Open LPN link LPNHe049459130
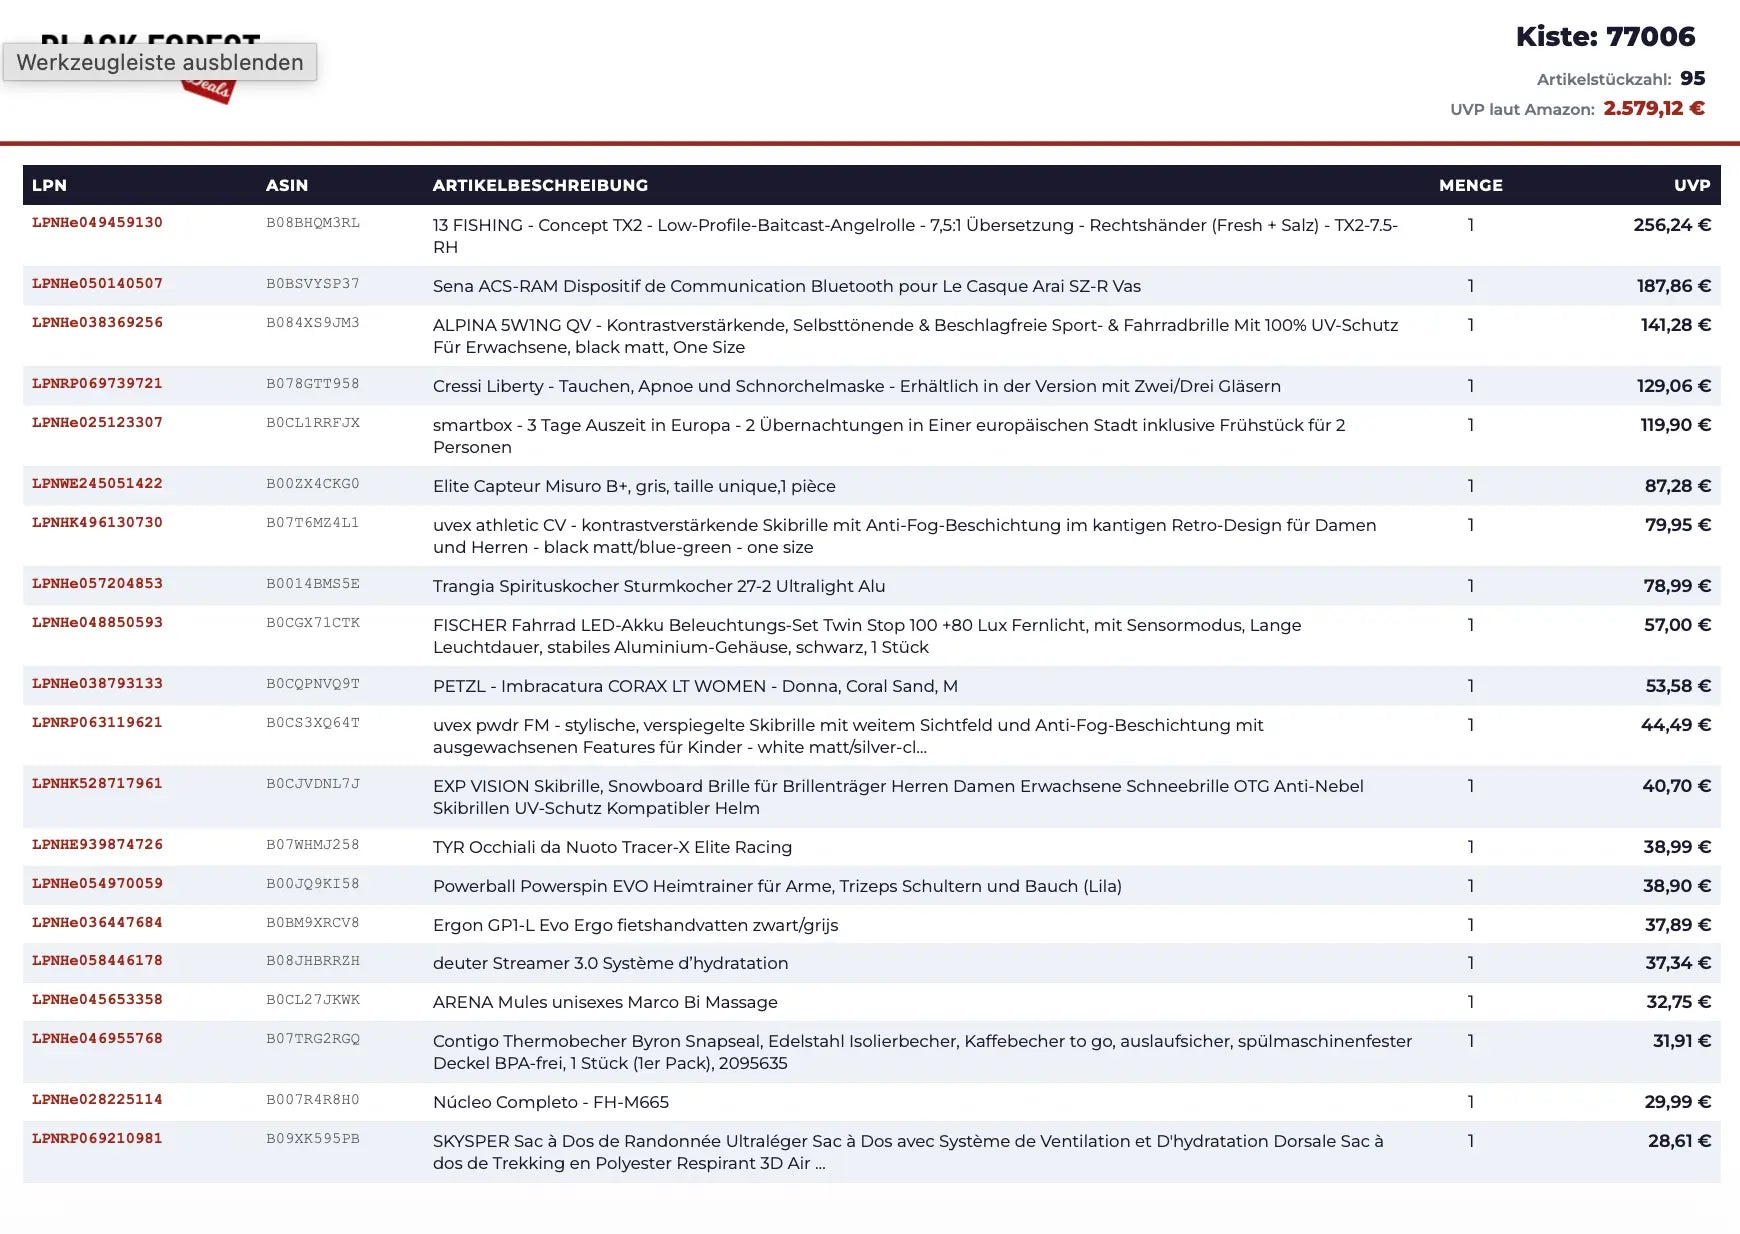1740x1234 pixels. [x=97, y=223]
